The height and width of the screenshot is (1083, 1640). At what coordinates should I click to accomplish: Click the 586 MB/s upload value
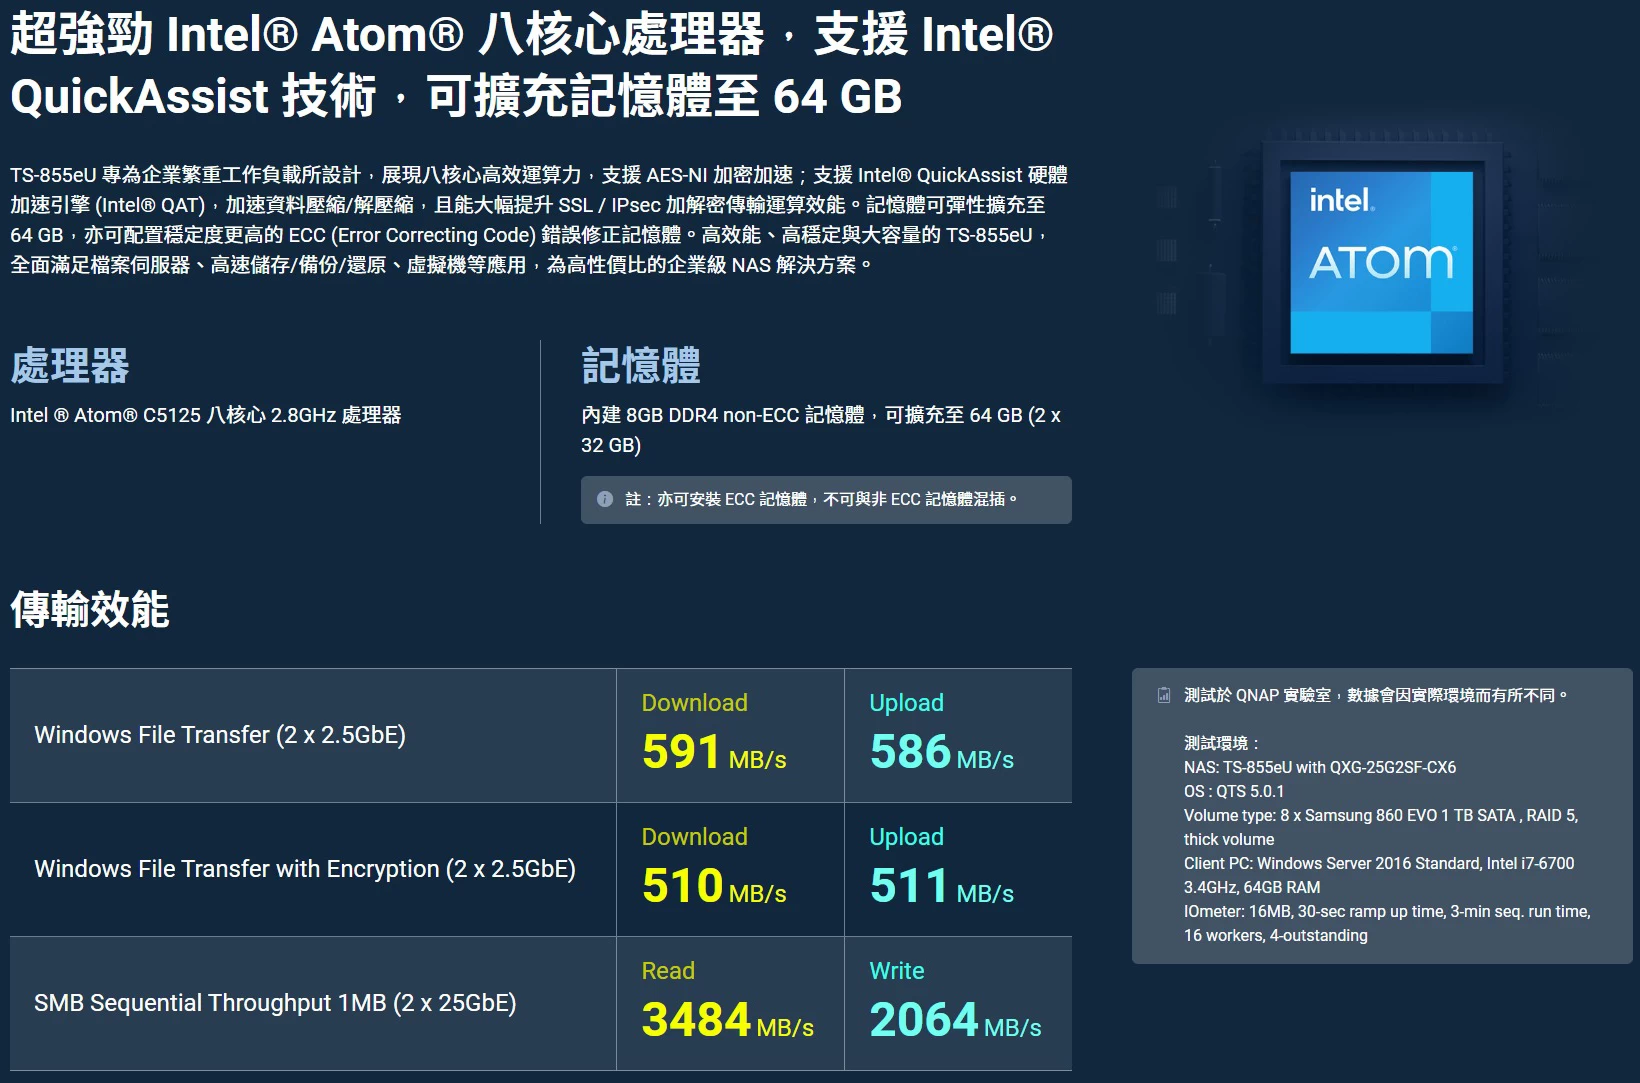coord(942,752)
